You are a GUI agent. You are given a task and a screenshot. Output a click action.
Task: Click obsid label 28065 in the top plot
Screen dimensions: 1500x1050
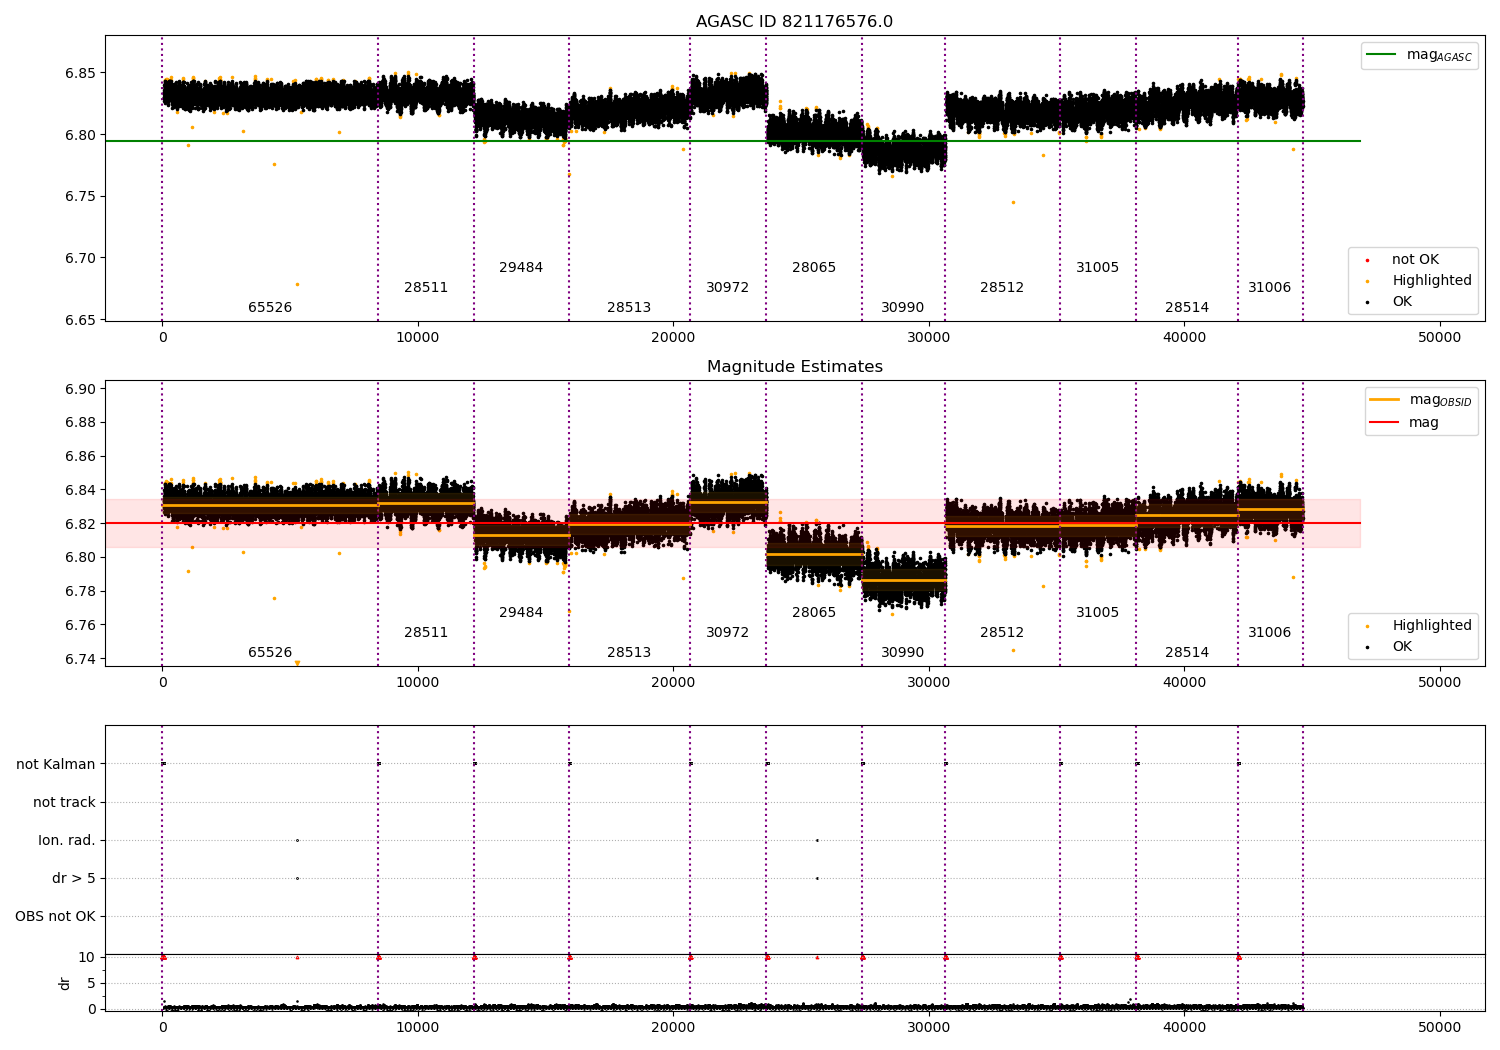814,268
